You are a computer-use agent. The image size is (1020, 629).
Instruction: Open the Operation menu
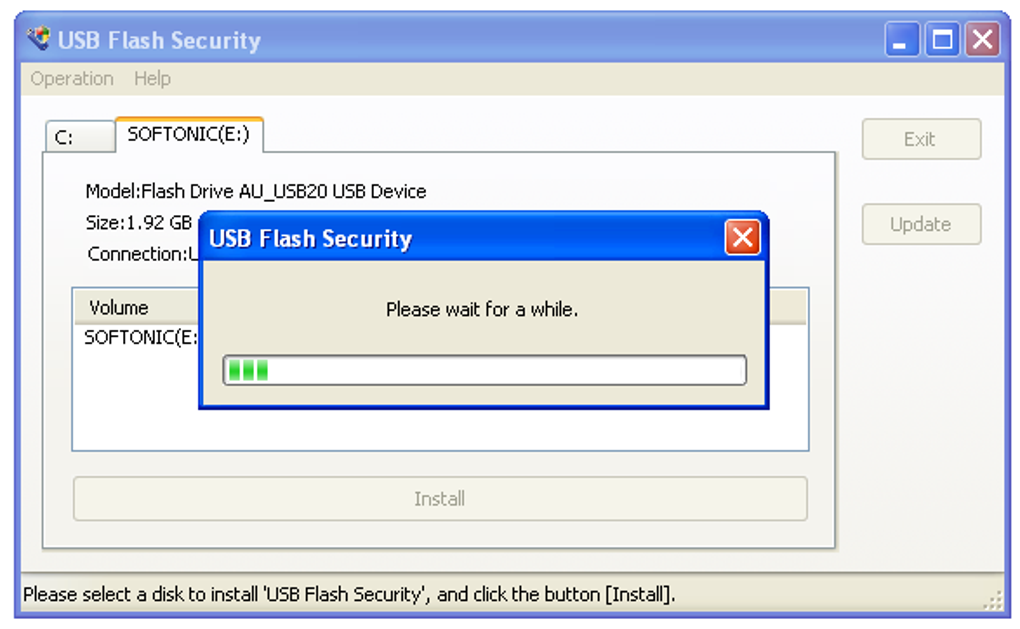tap(72, 78)
